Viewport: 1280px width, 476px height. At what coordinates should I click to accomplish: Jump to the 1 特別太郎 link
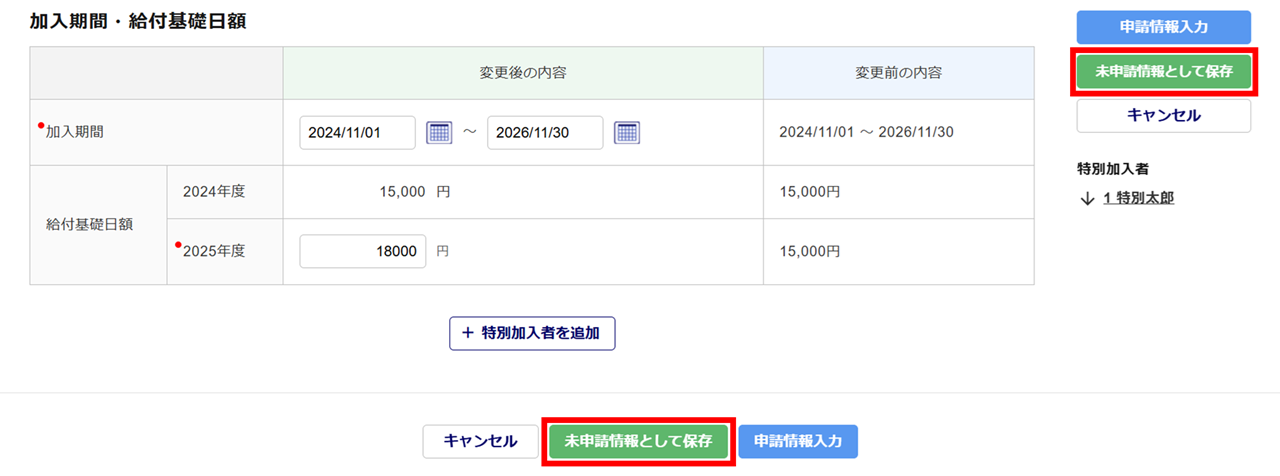1138,198
